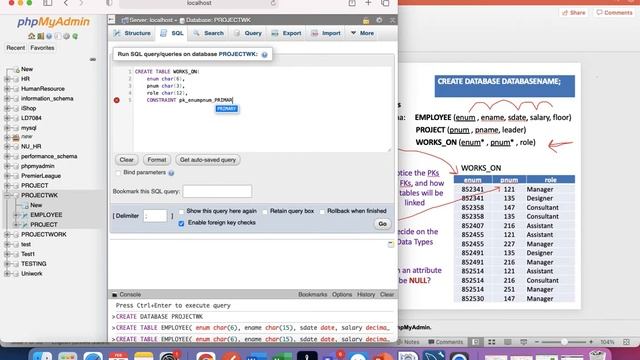Switch to the Import tab
This screenshot has width=640, height=360.
click(326, 33)
